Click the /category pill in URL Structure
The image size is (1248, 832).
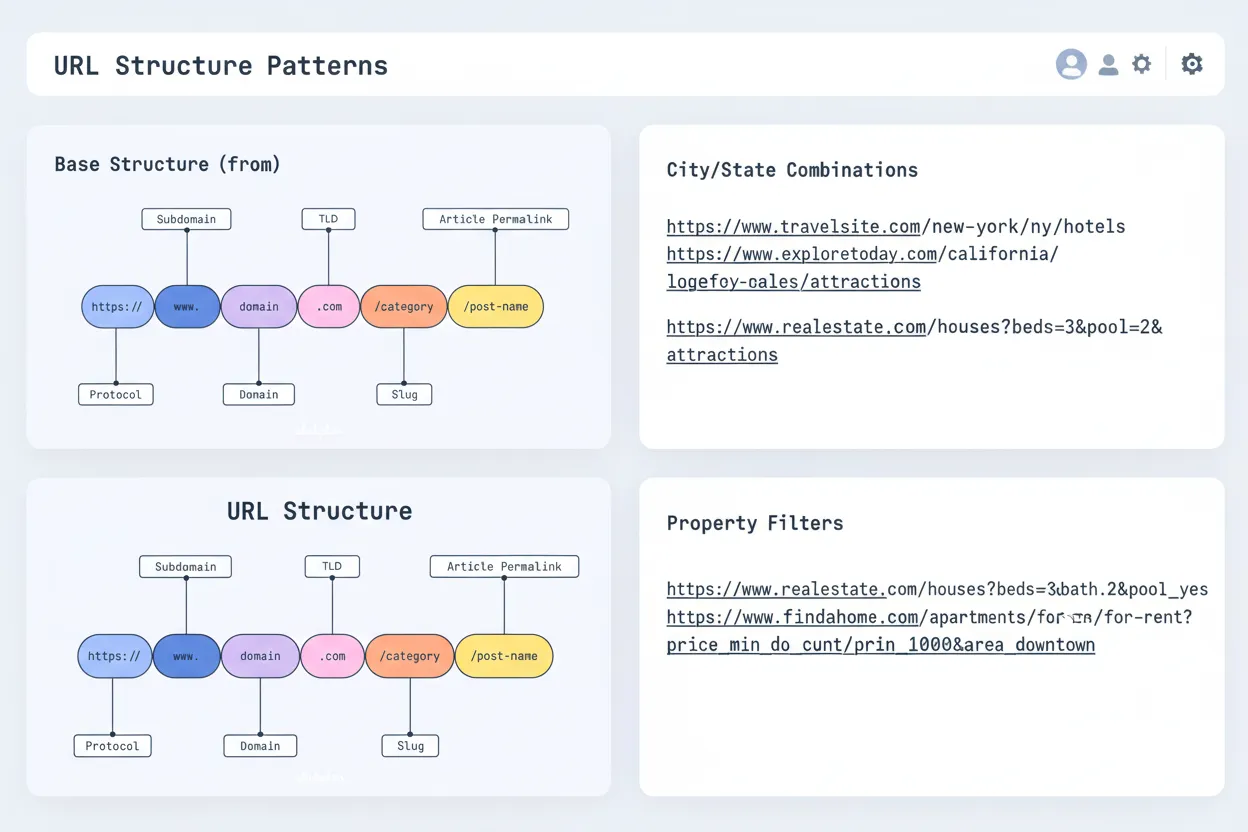(409, 656)
